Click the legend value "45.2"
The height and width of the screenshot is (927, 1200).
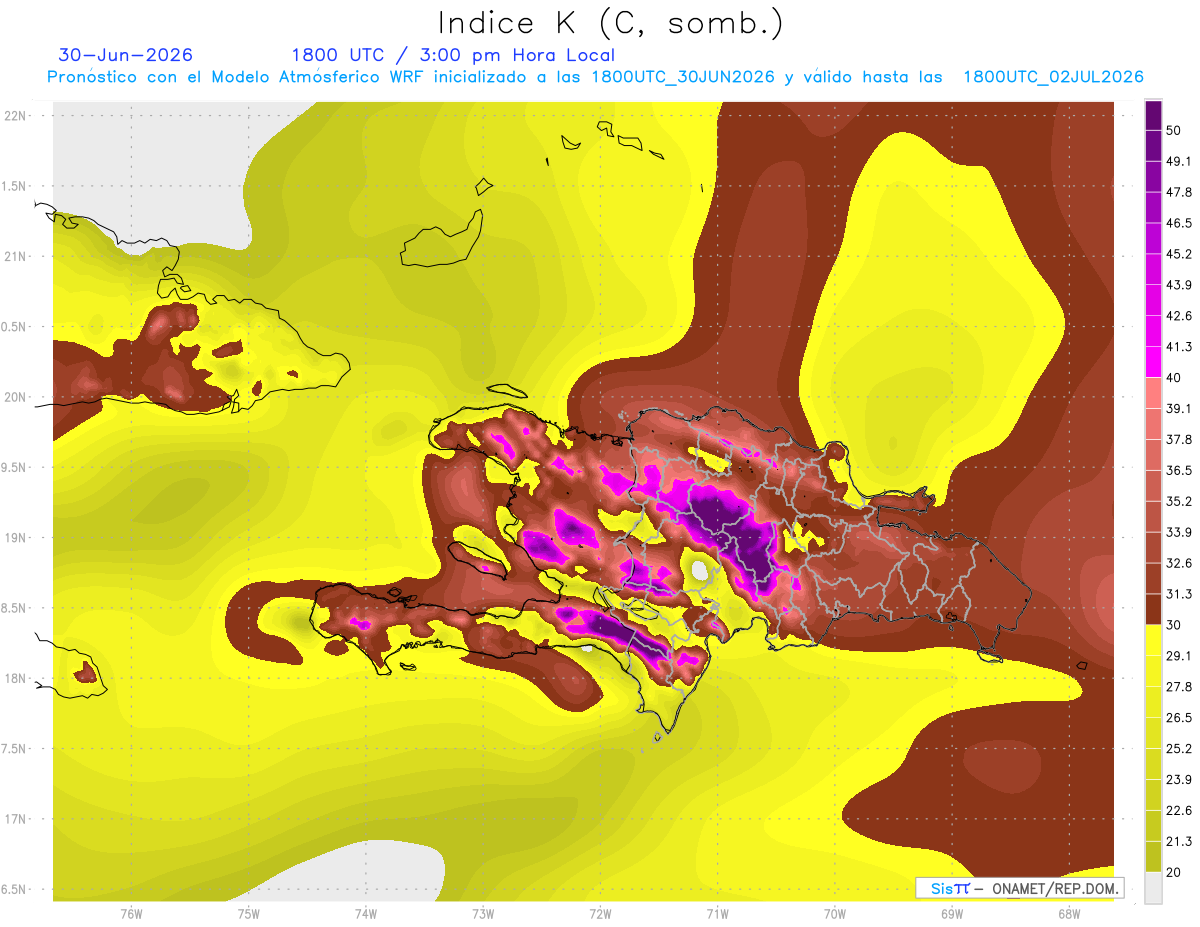[1179, 254]
